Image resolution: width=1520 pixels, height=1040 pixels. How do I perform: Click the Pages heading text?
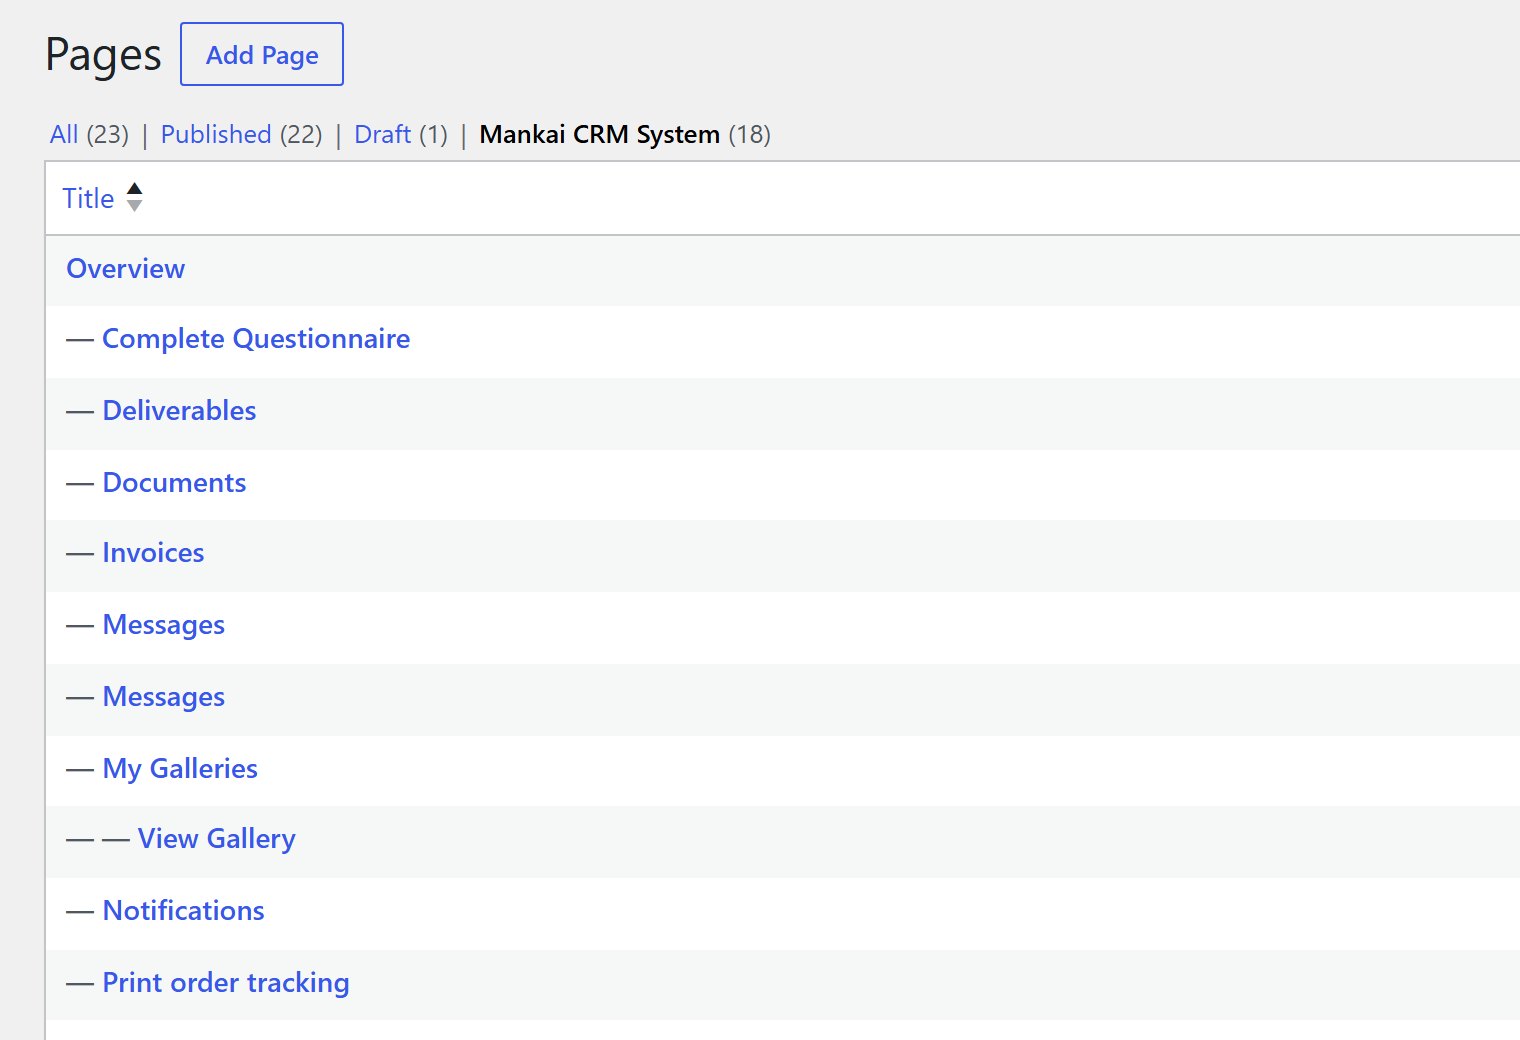[x=103, y=55]
